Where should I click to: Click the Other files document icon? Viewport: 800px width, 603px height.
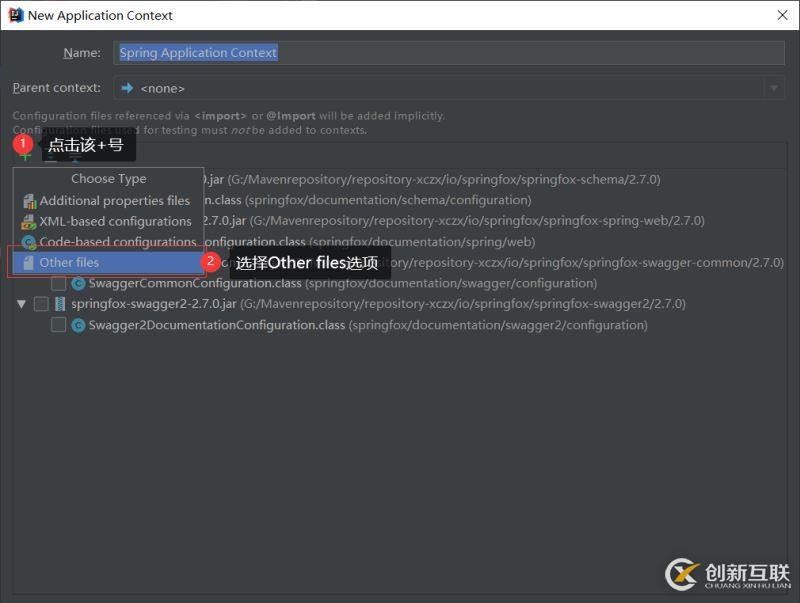click(29, 263)
